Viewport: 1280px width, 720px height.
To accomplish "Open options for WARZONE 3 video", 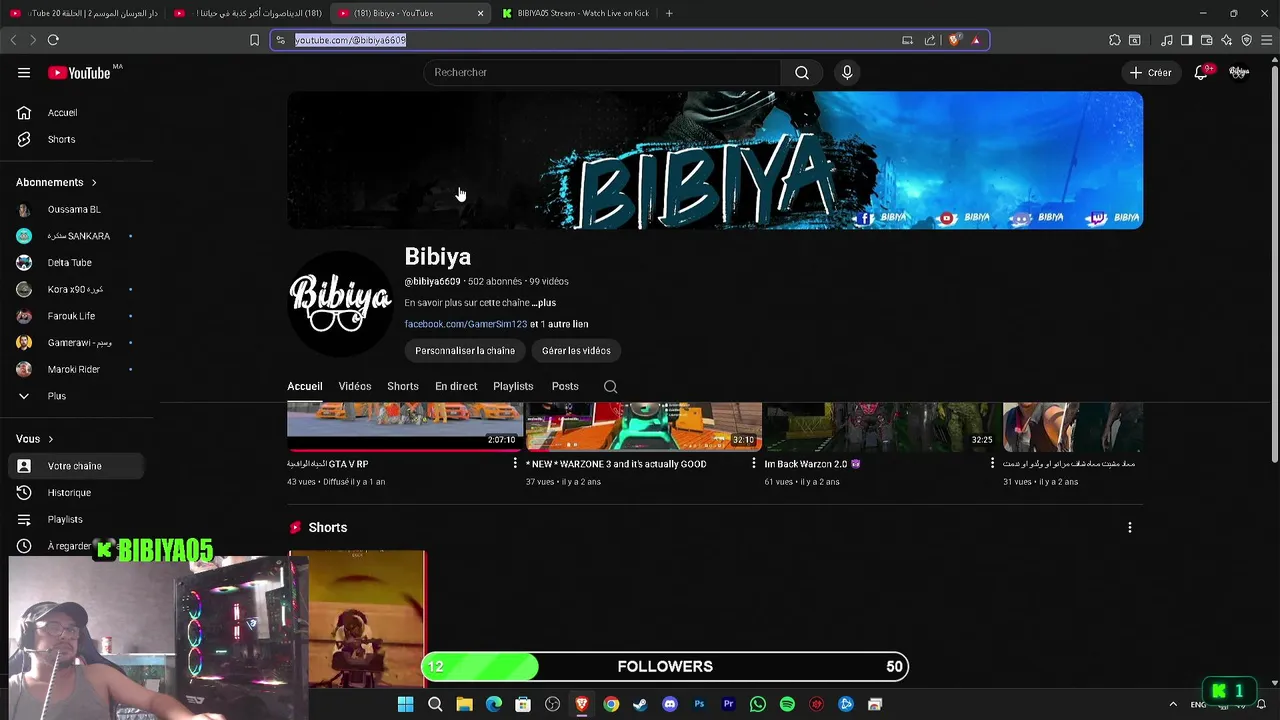I will tap(754, 464).
